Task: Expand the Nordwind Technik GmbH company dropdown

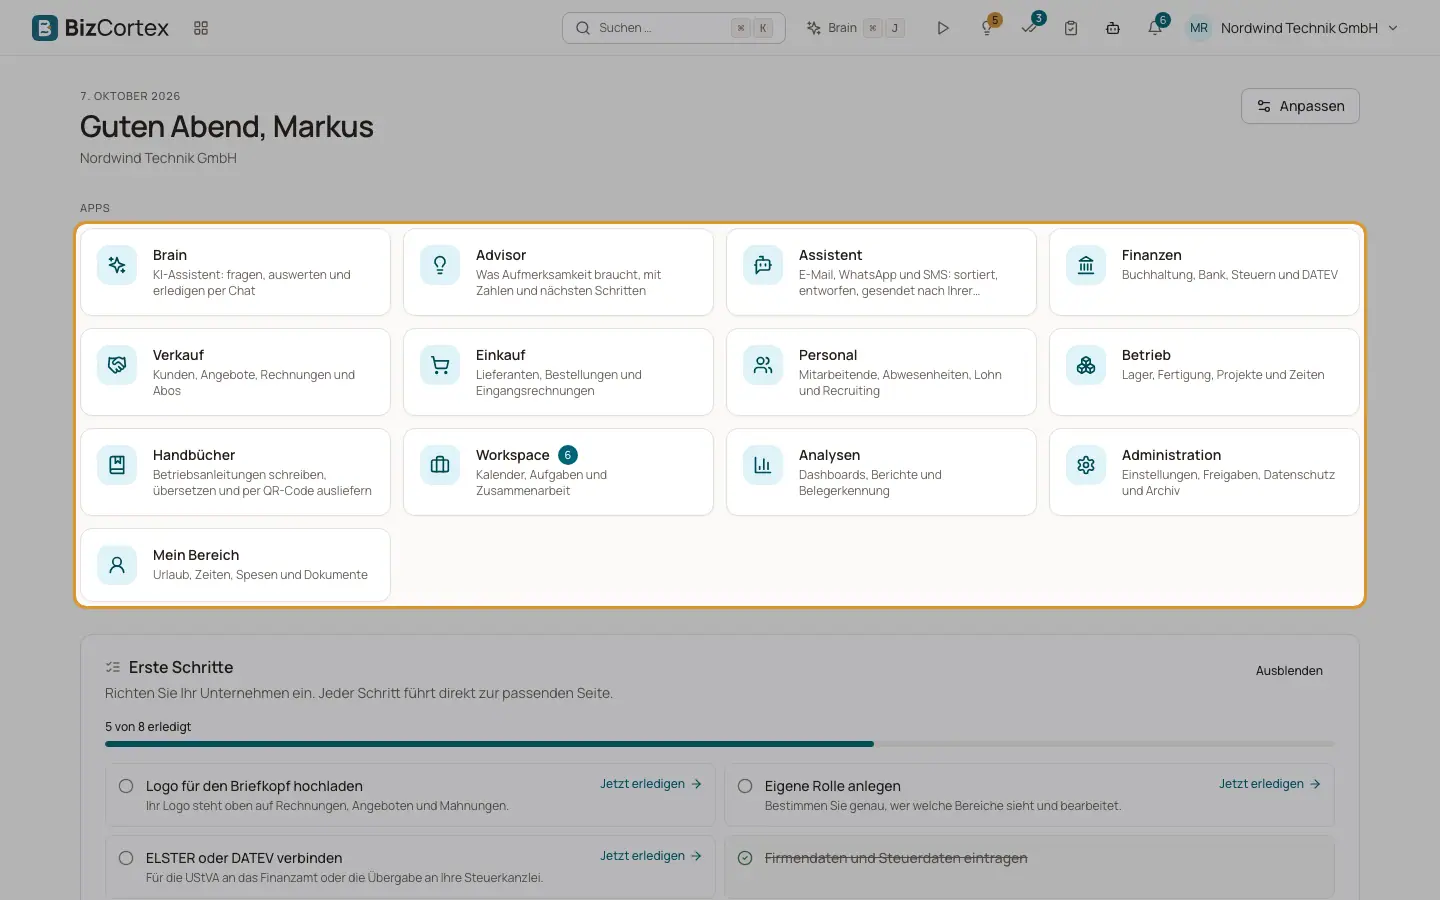Action: (1309, 28)
